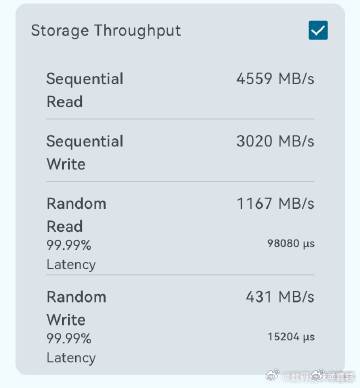Click the 431 MB/s value
Screen dimensions: 360x388
tap(280, 297)
